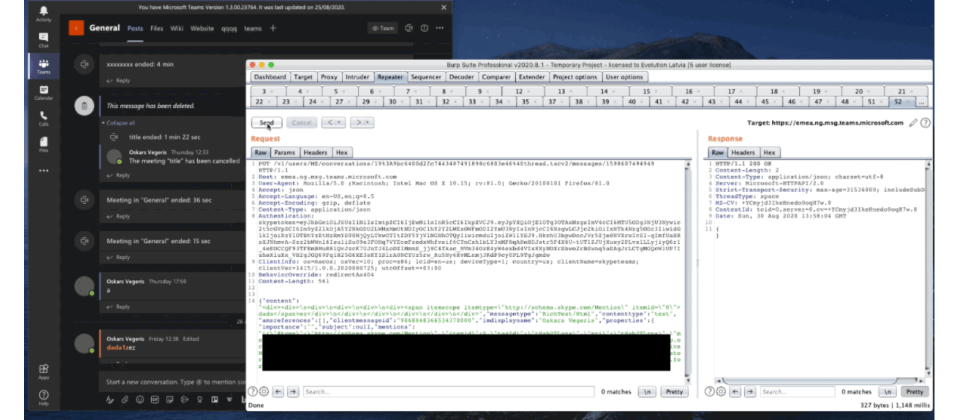Image resolution: width=960 pixels, height=420 pixels.
Task: Toggle Pretty formatting in the request pane
Action: point(674,391)
